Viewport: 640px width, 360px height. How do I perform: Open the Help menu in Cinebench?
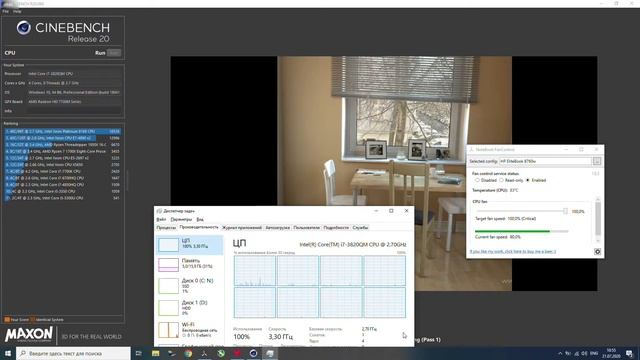click(17, 11)
